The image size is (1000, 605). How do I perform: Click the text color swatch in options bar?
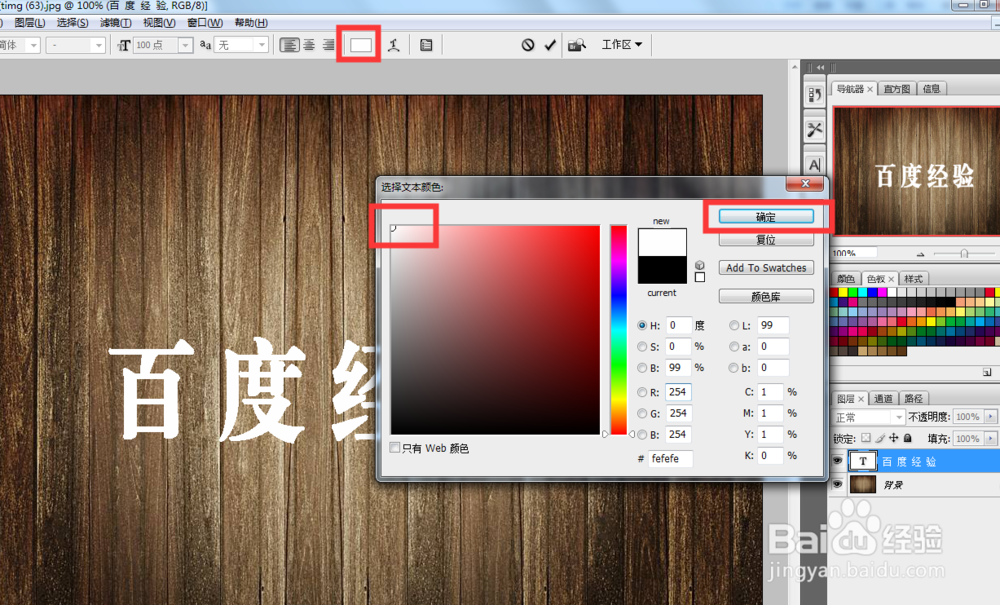click(360, 45)
